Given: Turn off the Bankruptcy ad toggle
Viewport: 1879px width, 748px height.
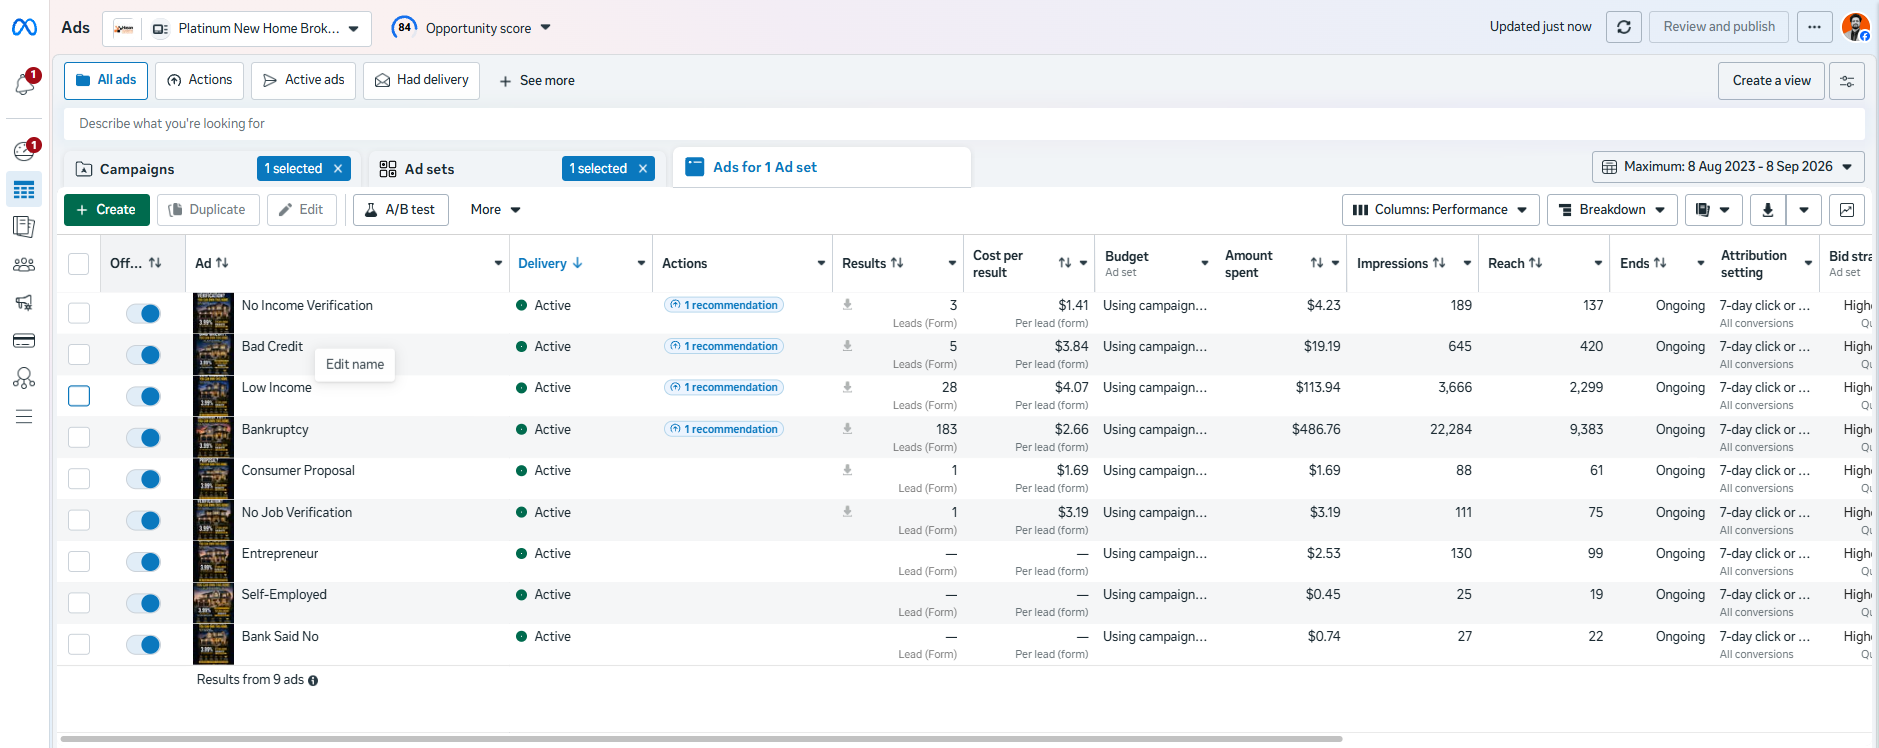Looking at the screenshot, I should [143, 438].
